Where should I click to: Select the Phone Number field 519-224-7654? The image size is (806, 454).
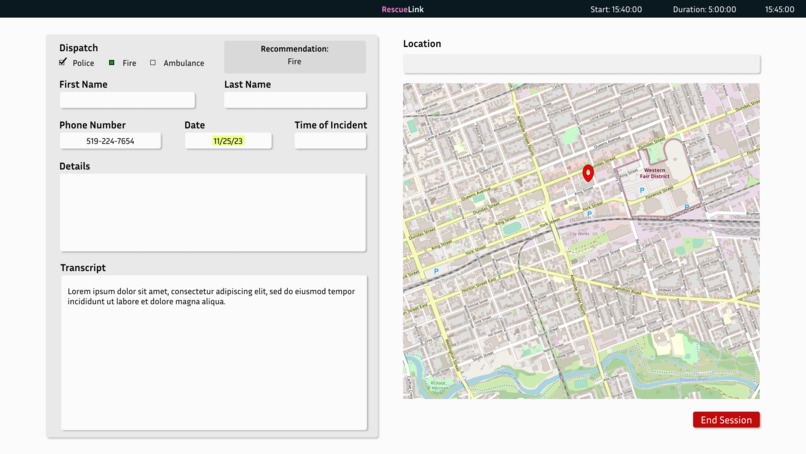(110, 141)
